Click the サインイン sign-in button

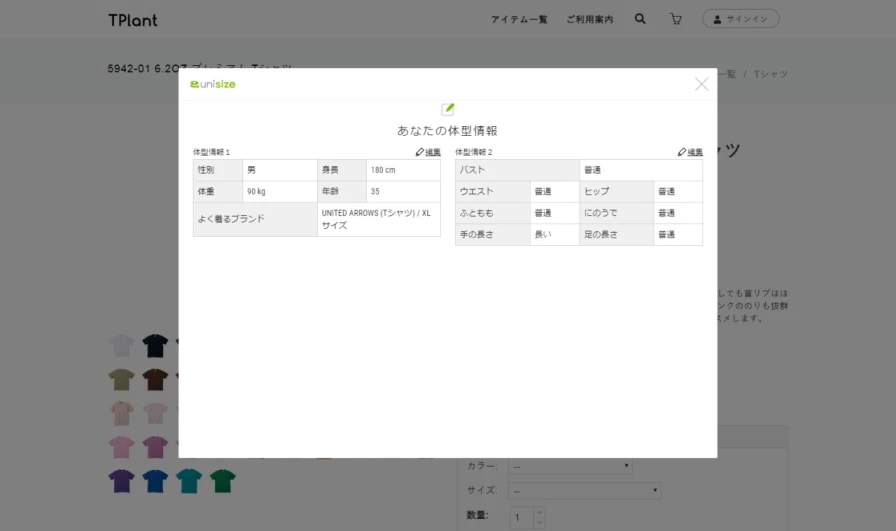click(x=740, y=19)
